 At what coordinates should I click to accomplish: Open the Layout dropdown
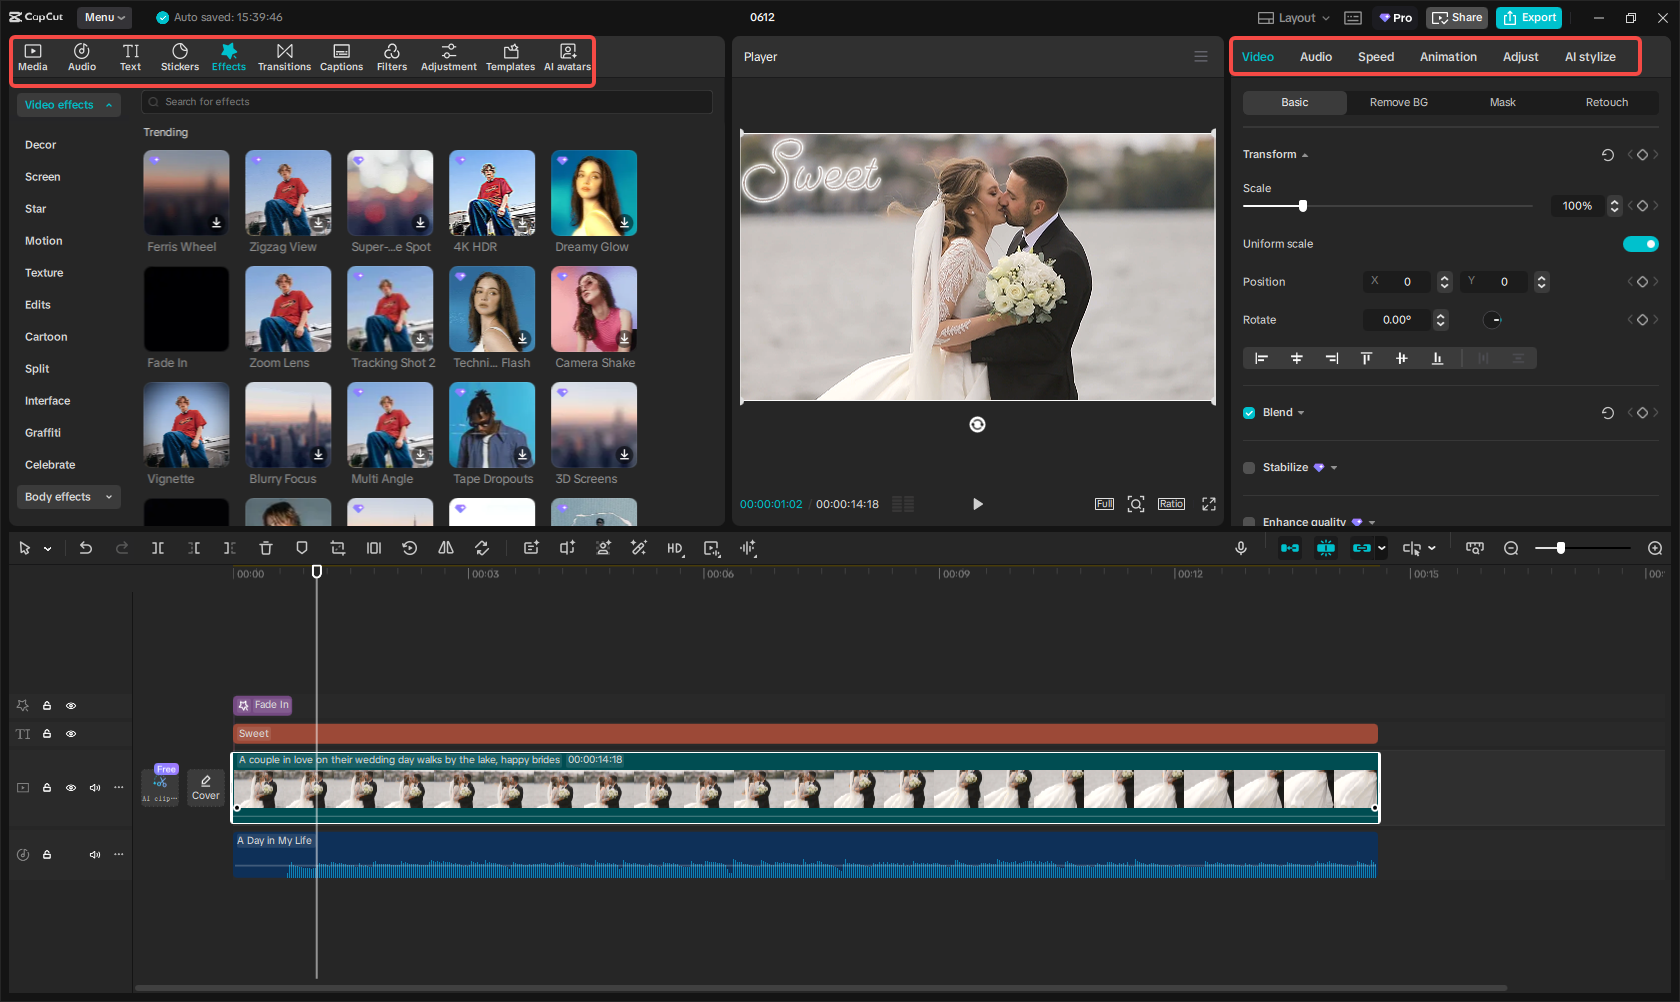tap(1292, 17)
